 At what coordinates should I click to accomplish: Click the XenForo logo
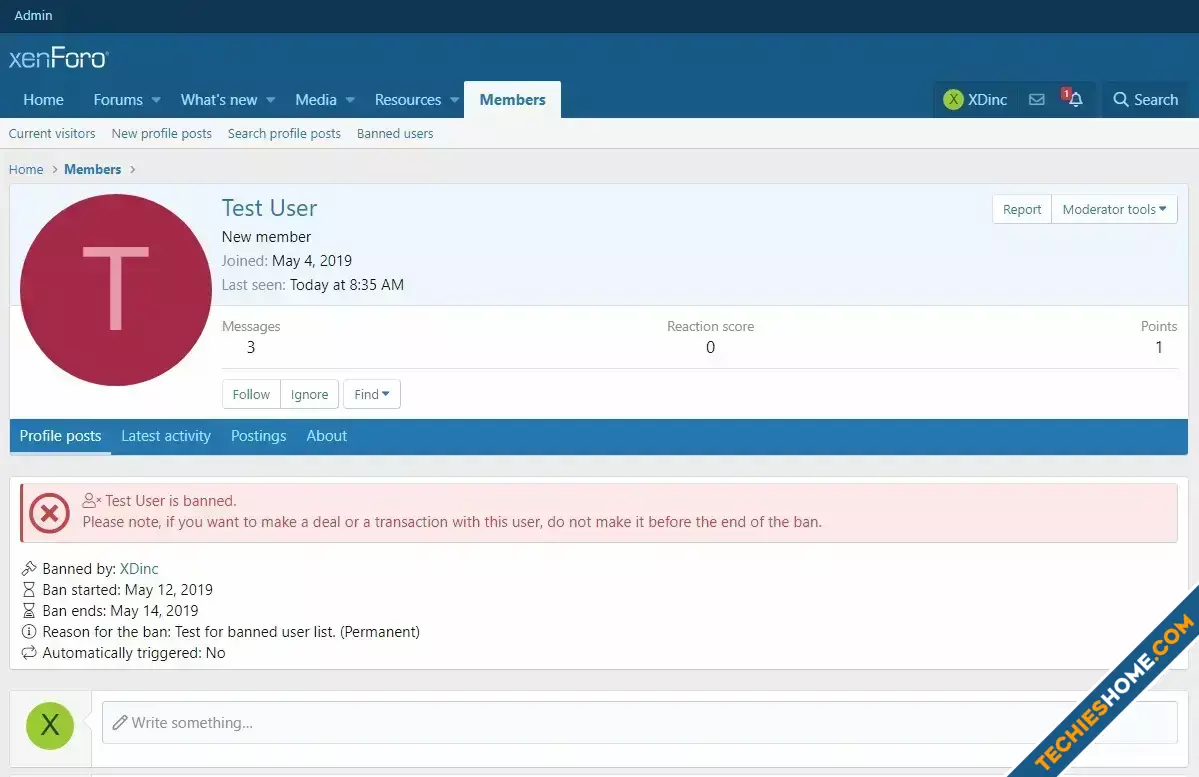click(58, 59)
